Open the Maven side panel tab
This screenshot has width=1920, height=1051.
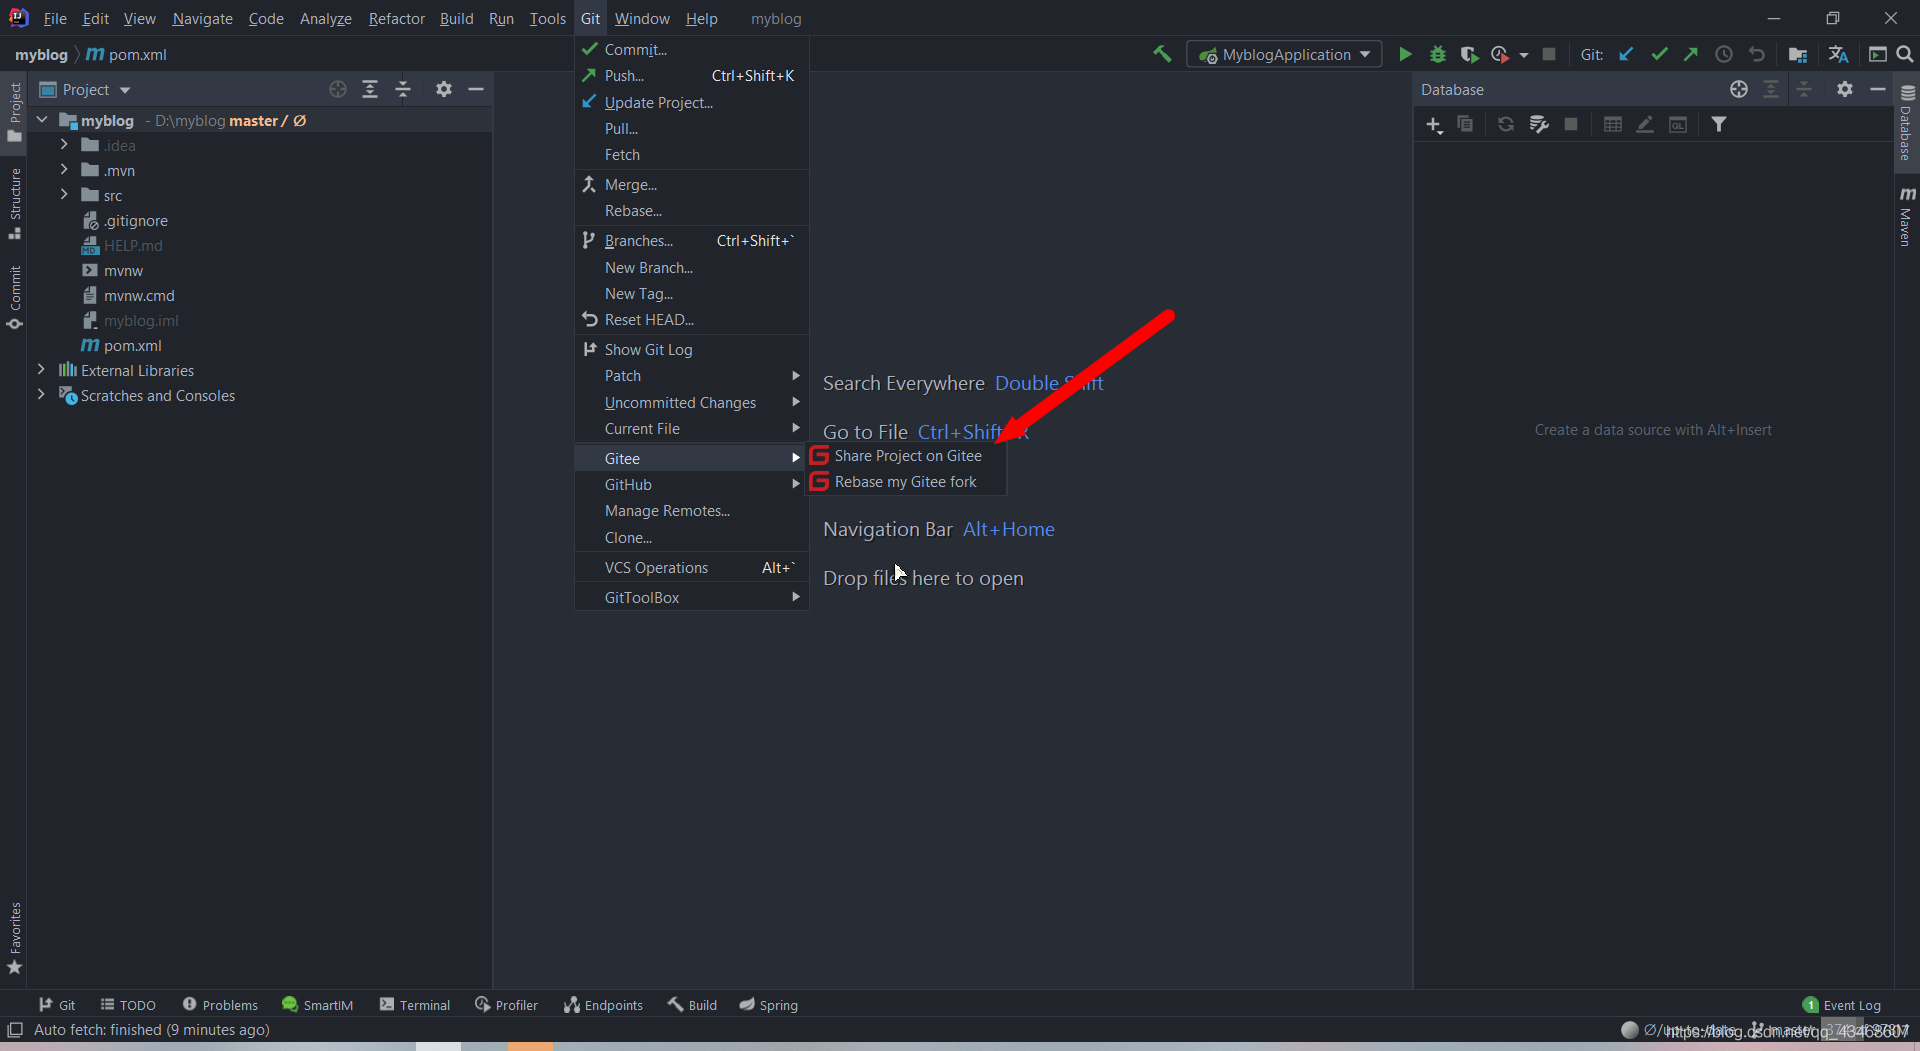pos(1907,215)
